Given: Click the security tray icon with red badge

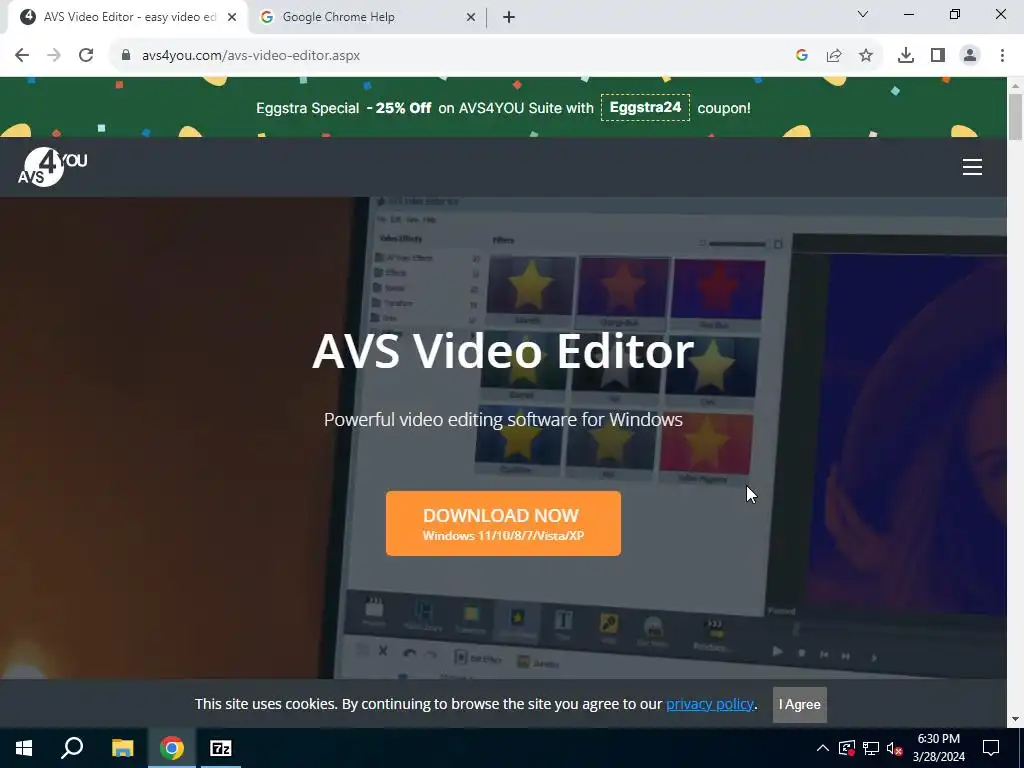Looking at the screenshot, I should [x=847, y=748].
